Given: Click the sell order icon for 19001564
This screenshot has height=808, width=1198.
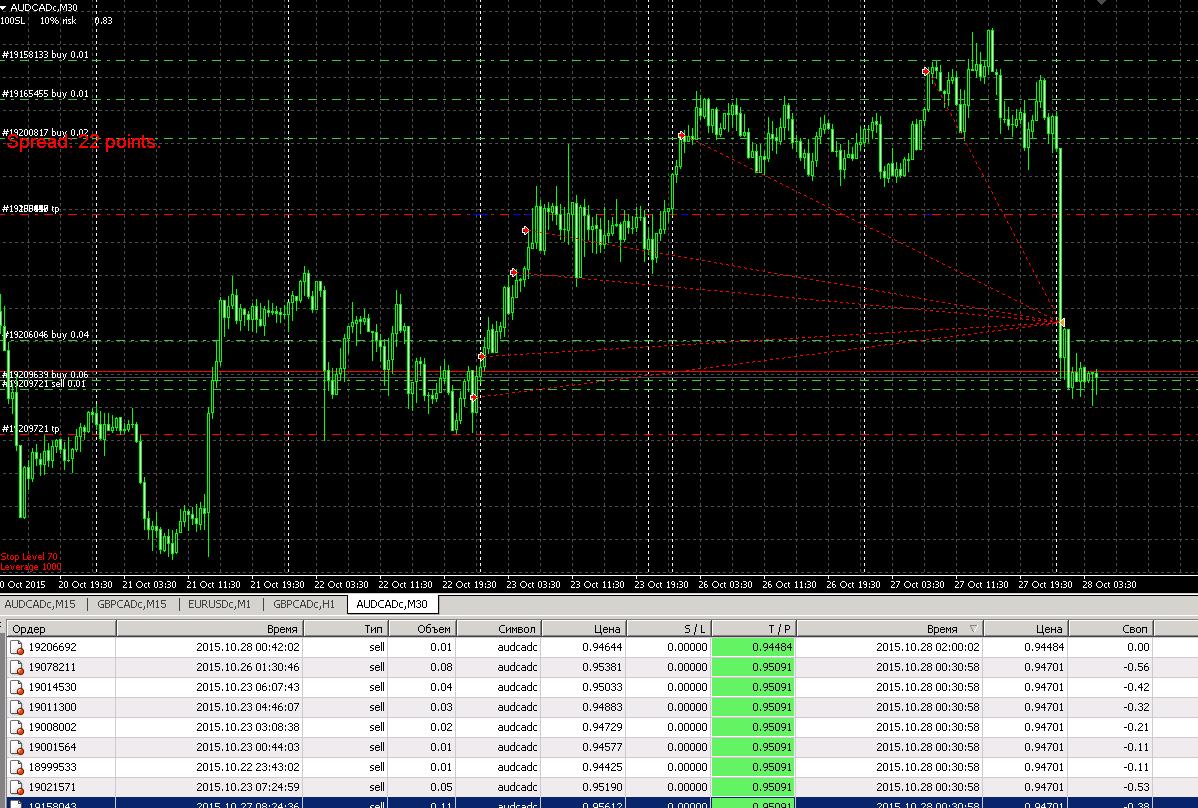Looking at the screenshot, I should click(17, 748).
